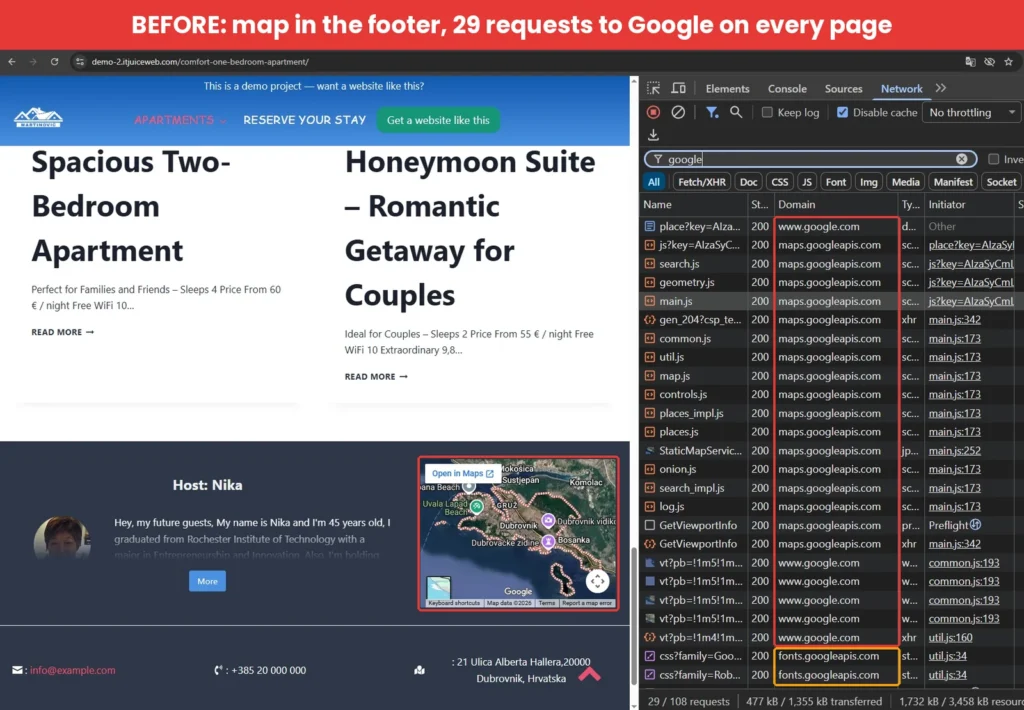Open the network search magnifier
Screen dimensions: 1024x710
(736, 112)
